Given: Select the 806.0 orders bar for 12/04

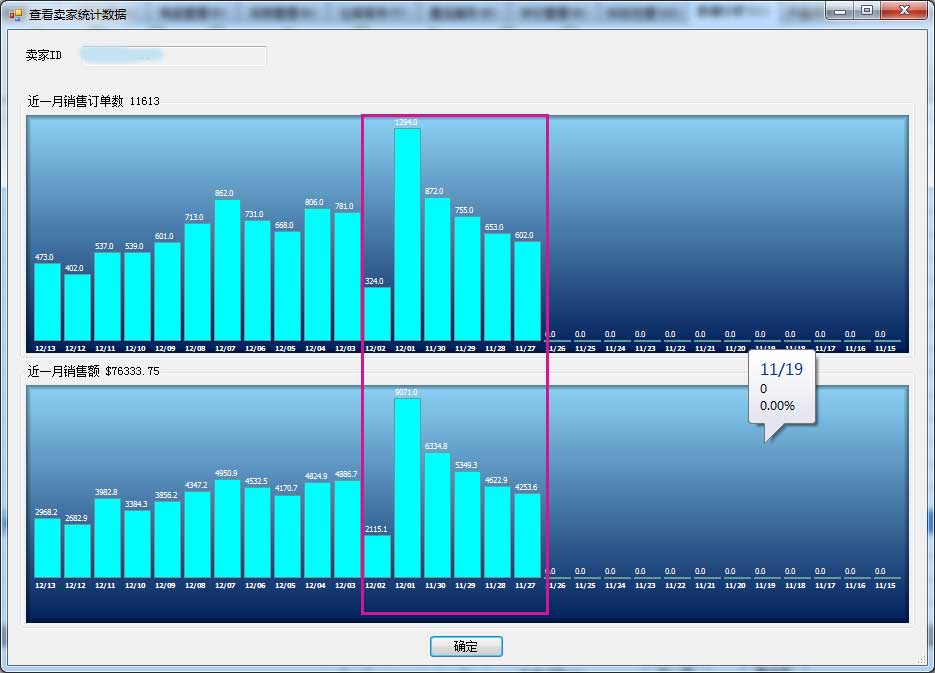Looking at the screenshot, I should 317,275.
